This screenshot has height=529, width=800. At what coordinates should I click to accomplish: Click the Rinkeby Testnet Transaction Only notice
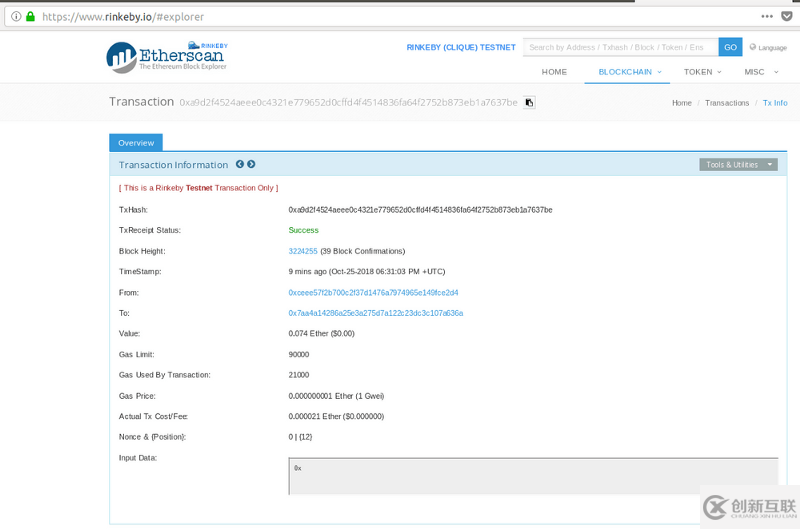(198, 188)
